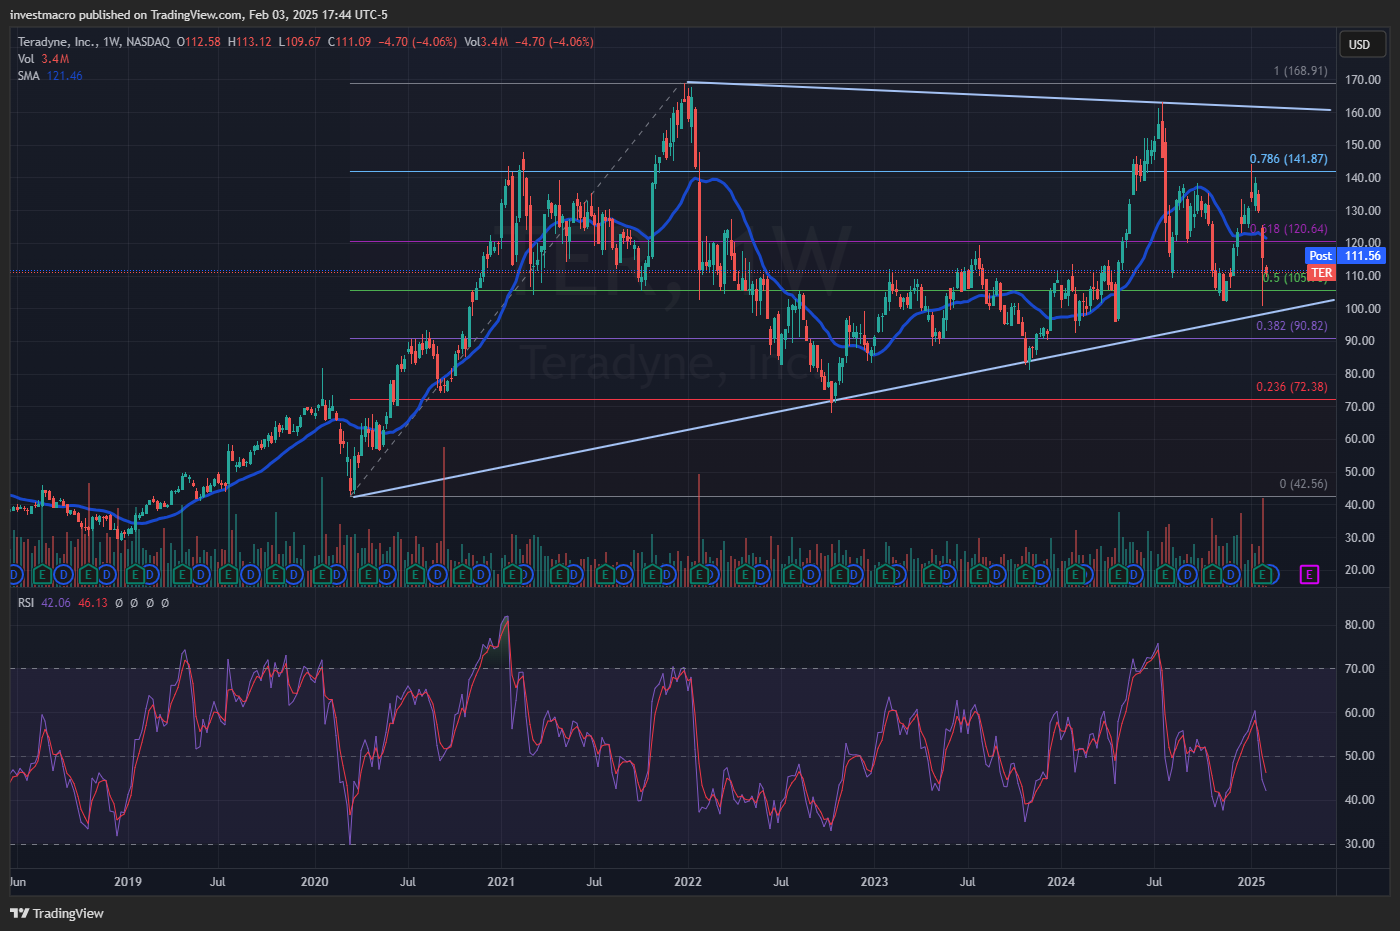Click the 150.00 price axis label
This screenshot has width=1400, height=931.
[1363, 145]
